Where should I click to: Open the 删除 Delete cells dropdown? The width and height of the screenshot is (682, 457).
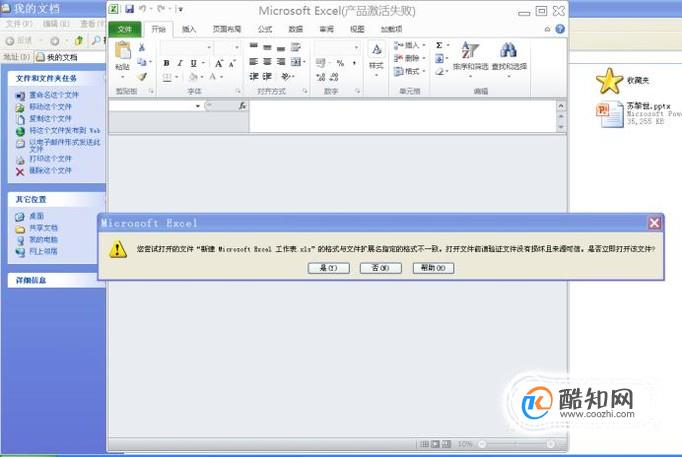[409, 58]
